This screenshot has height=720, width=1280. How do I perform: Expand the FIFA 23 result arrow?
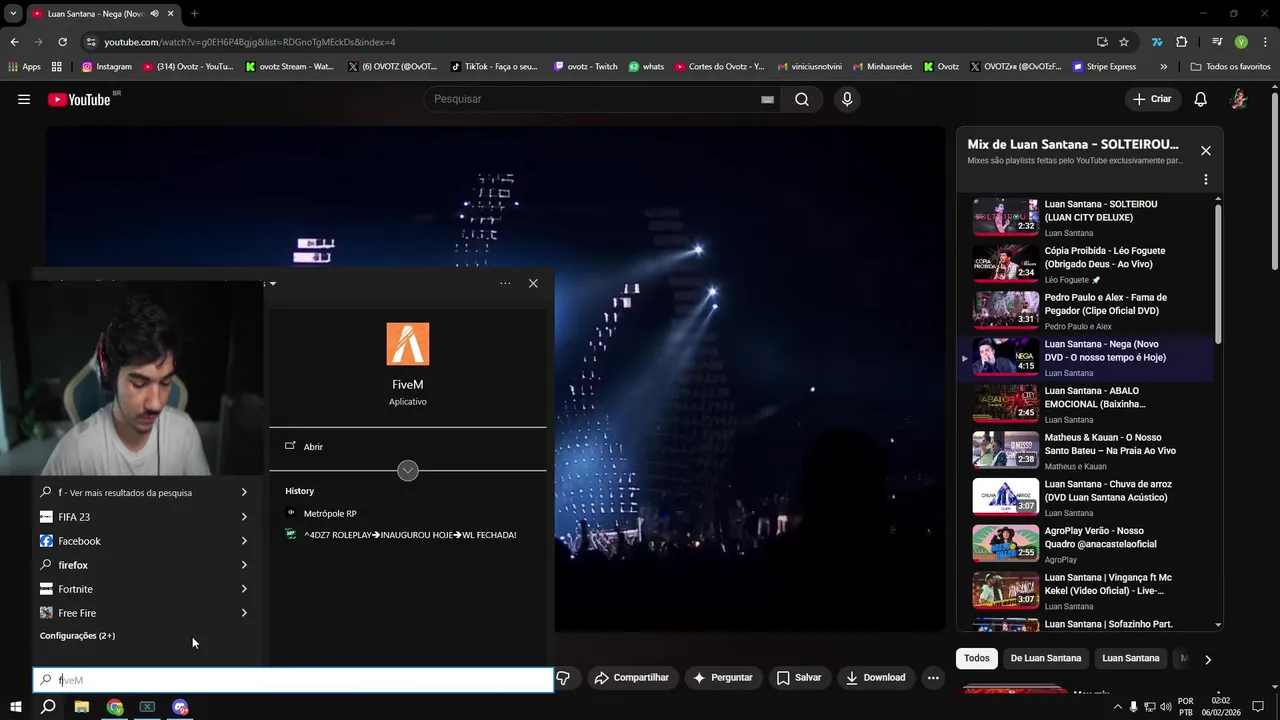pyautogui.click(x=244, y=517)
